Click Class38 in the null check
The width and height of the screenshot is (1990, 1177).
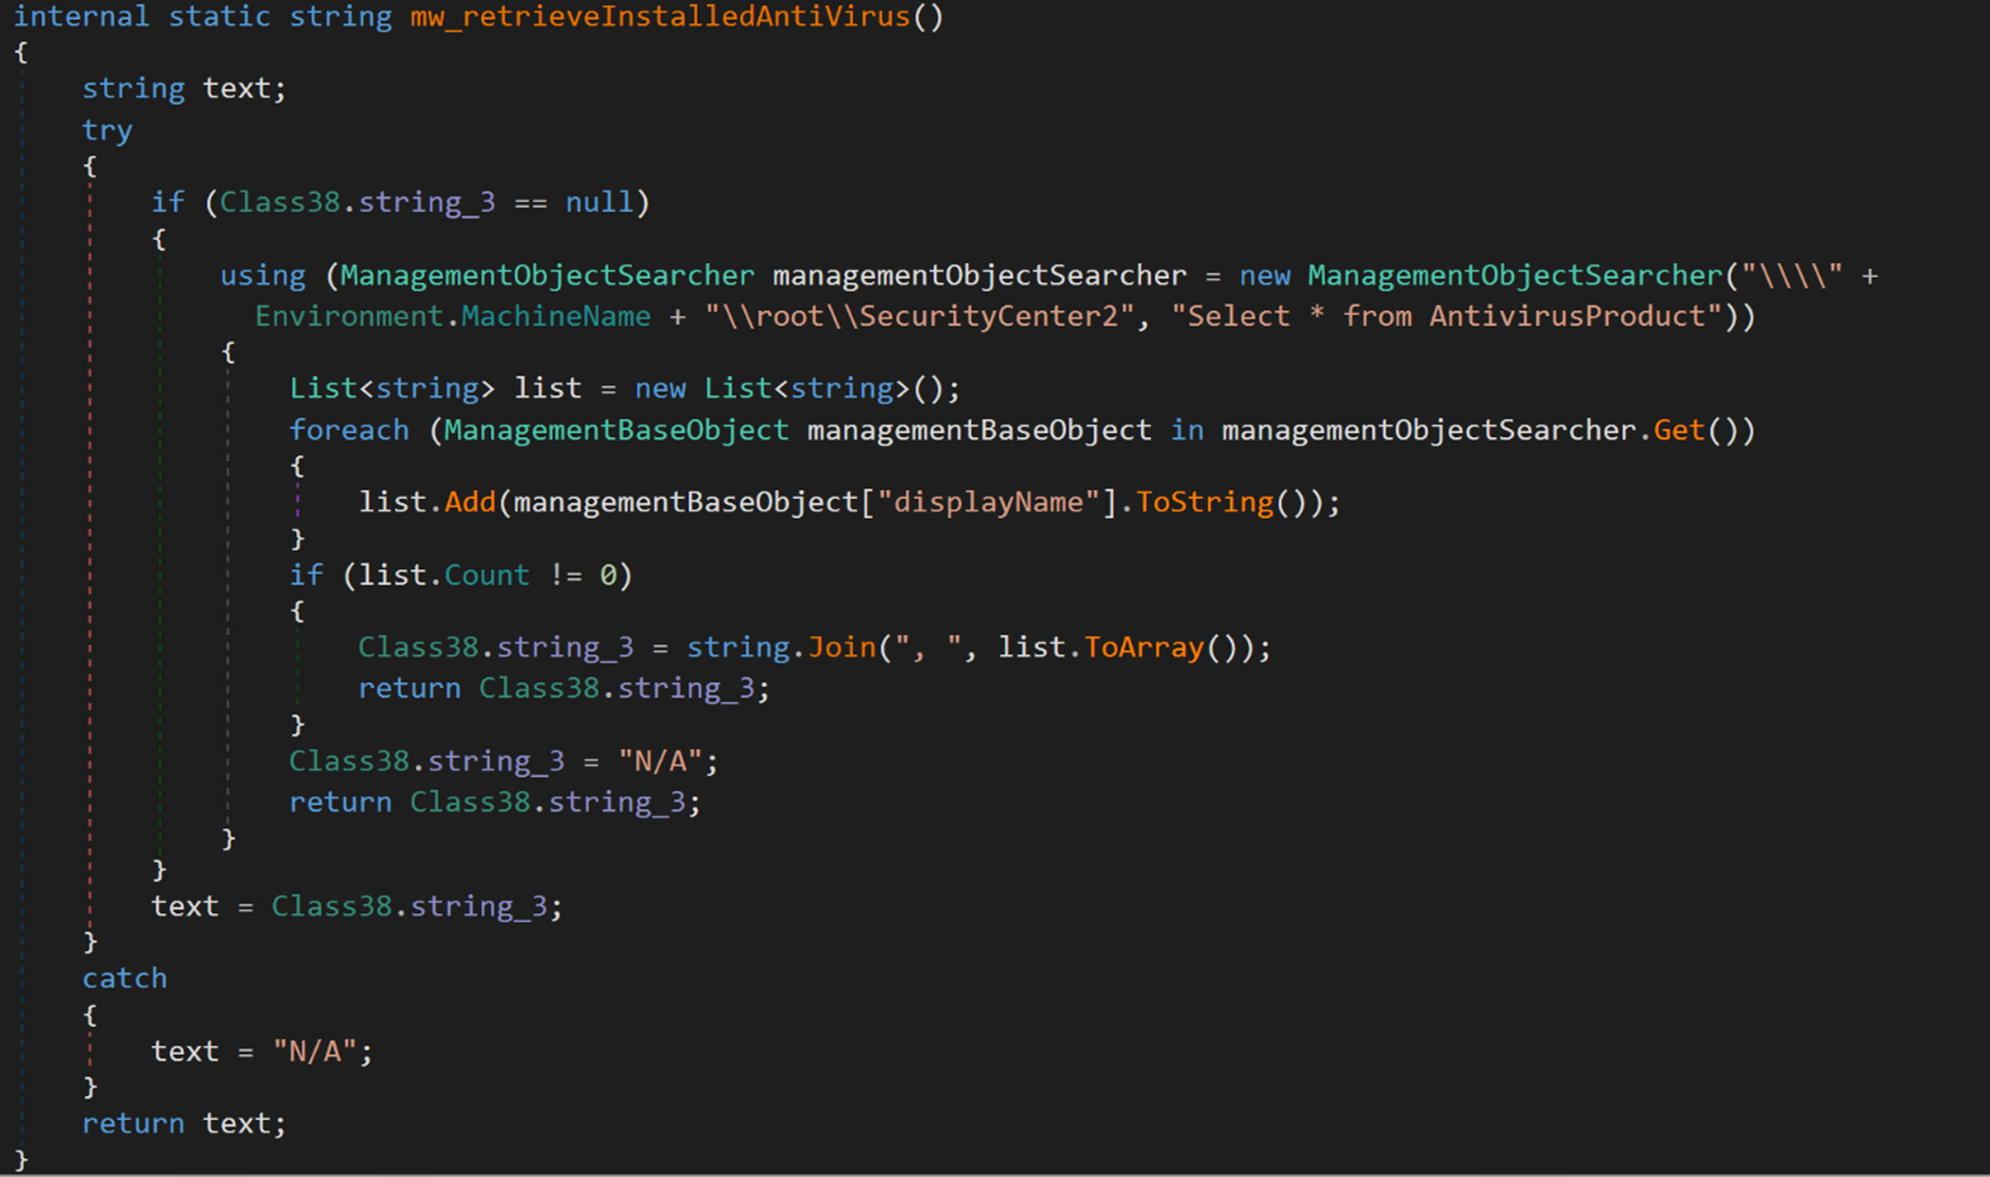[x=280, y=202]
